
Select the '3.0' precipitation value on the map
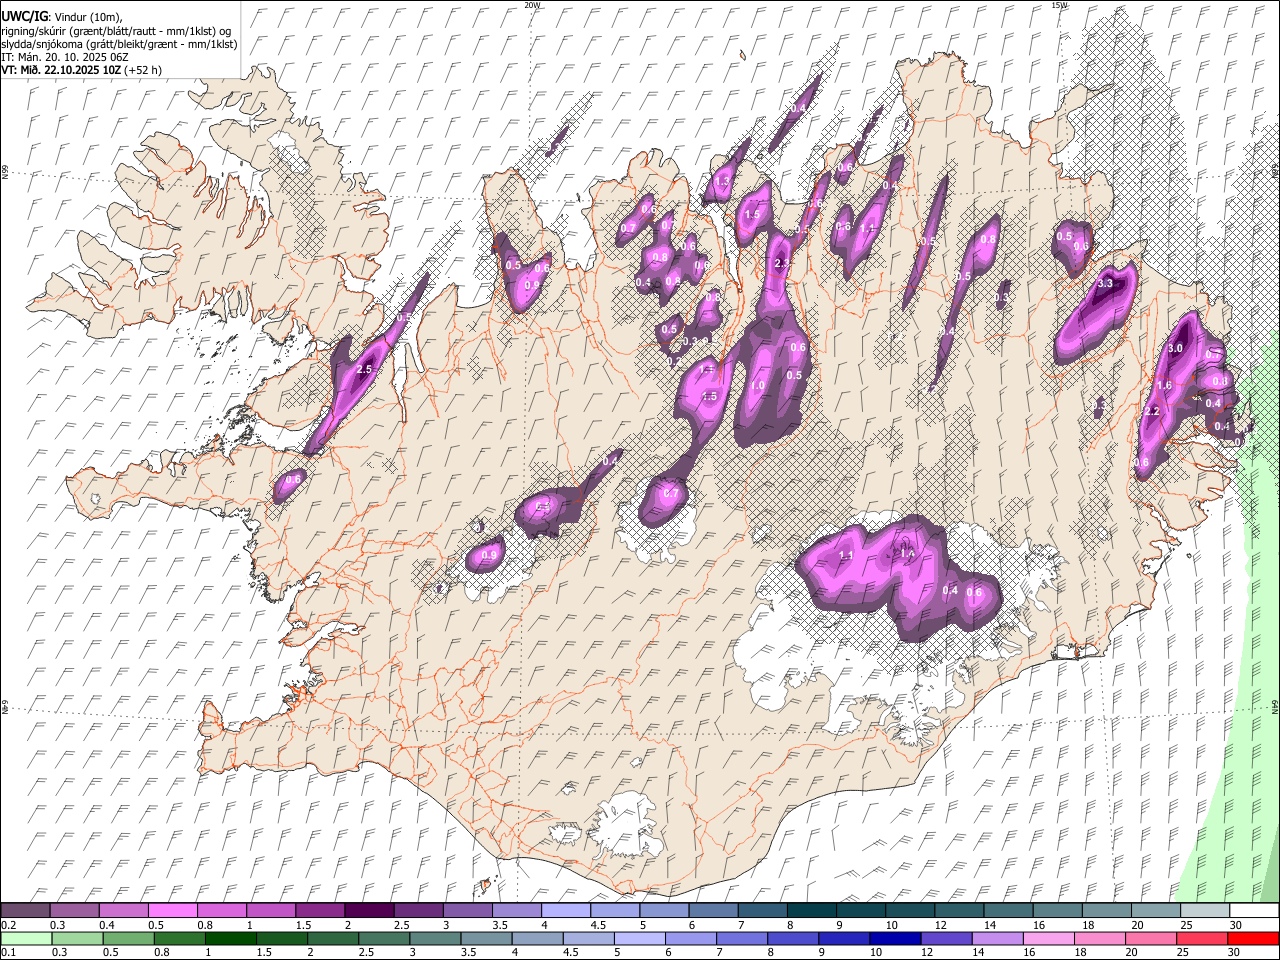click(1175, 348)
